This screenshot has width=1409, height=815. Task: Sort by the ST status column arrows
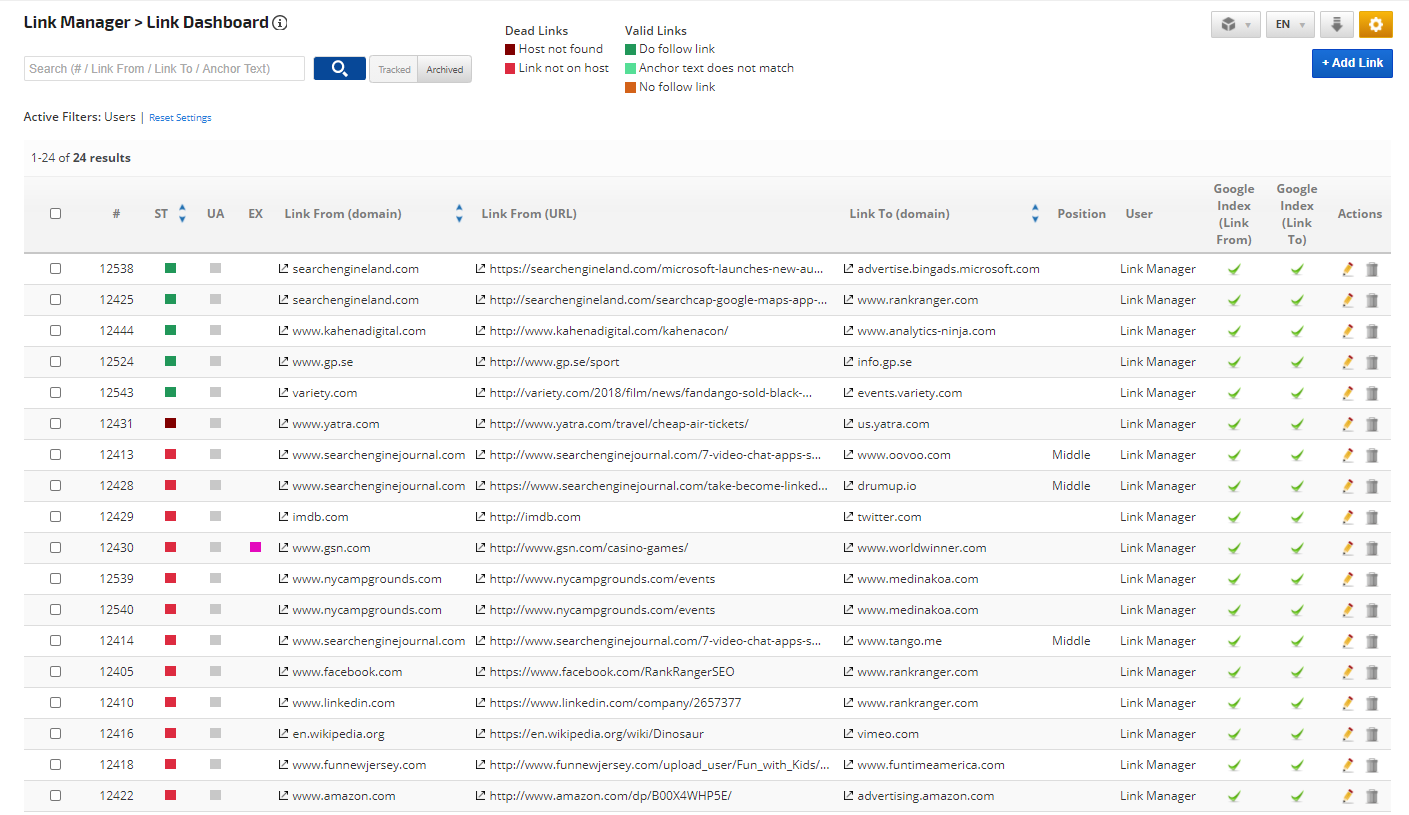click(182, 213)
